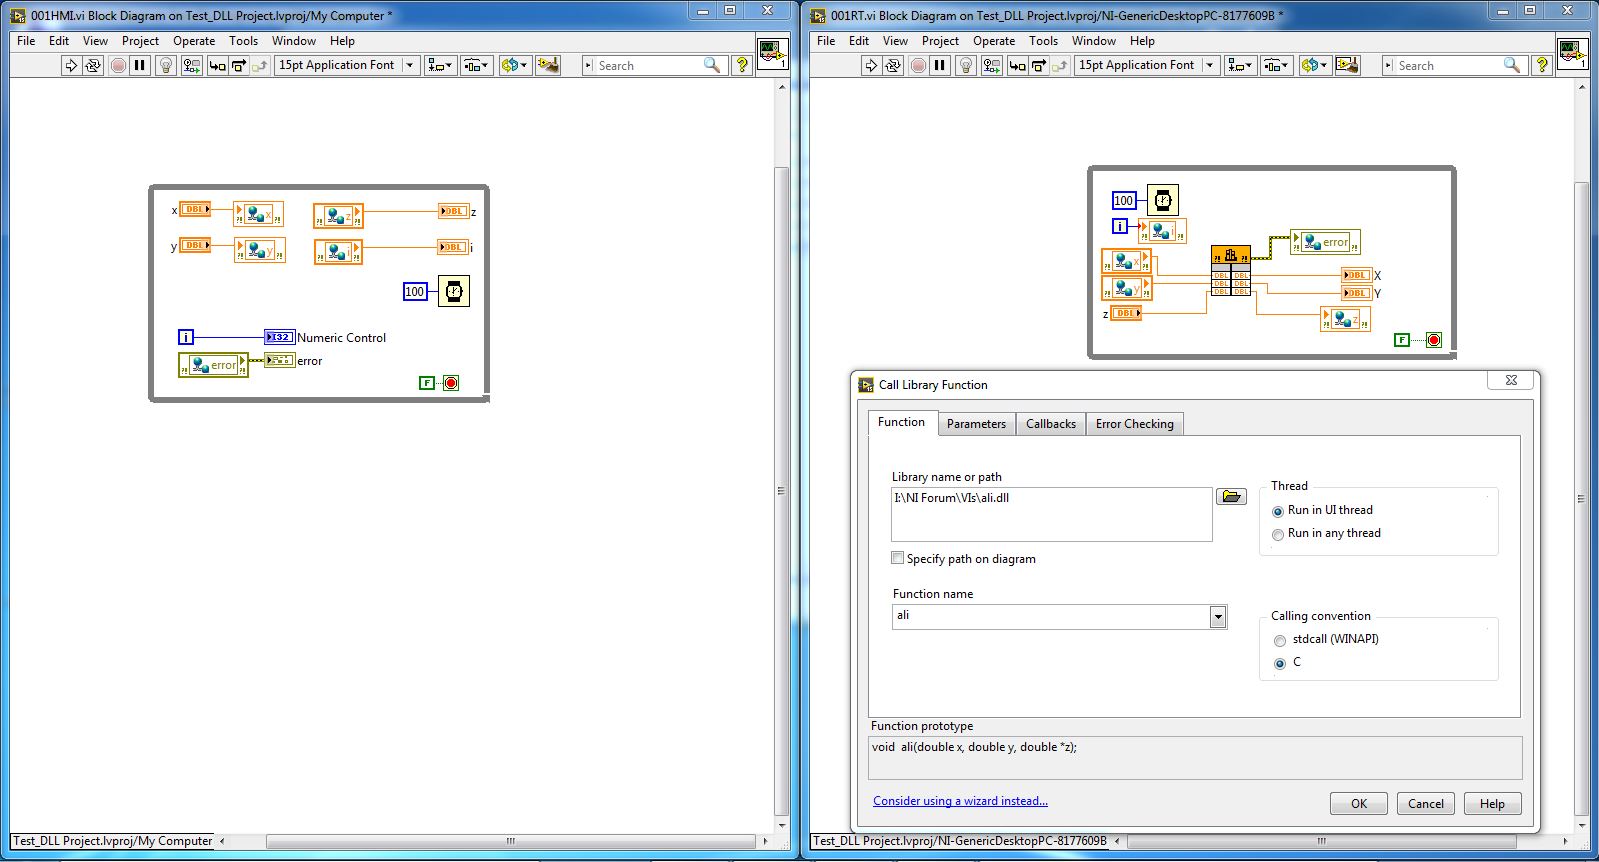The height and width of the screenshot is (862, 1599).
Task: Select error shared variable node in 001RT.vi
Action: point(1325,242)
